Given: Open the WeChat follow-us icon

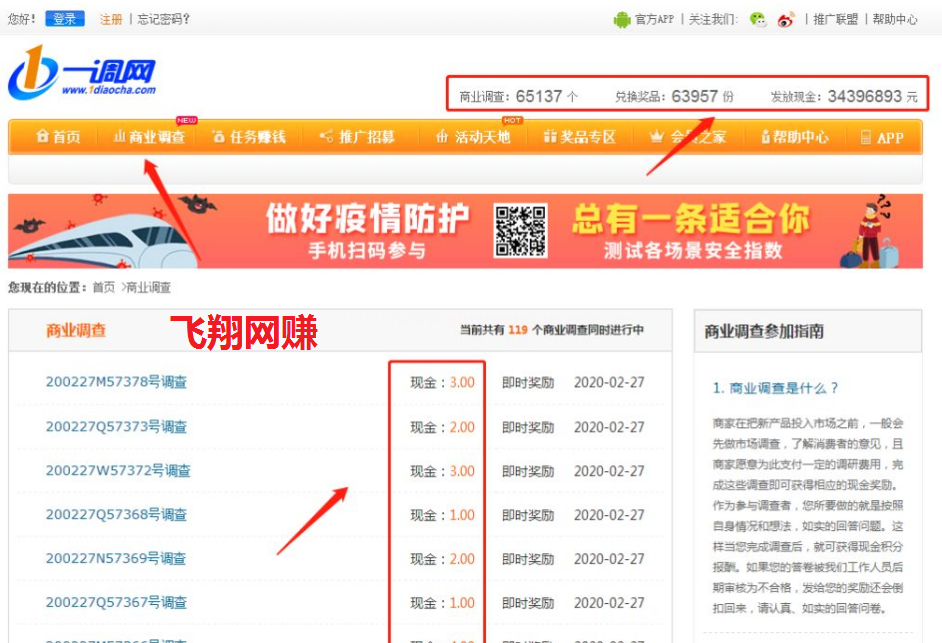Looking at the screenshot, I should pos(759,18).
